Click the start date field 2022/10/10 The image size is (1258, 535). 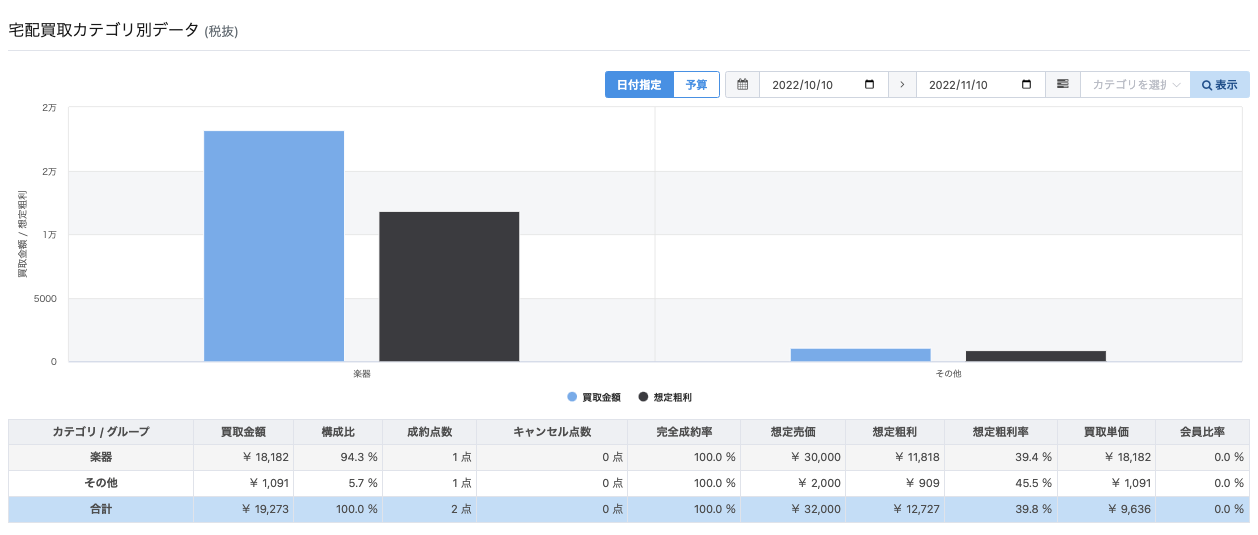824,85
